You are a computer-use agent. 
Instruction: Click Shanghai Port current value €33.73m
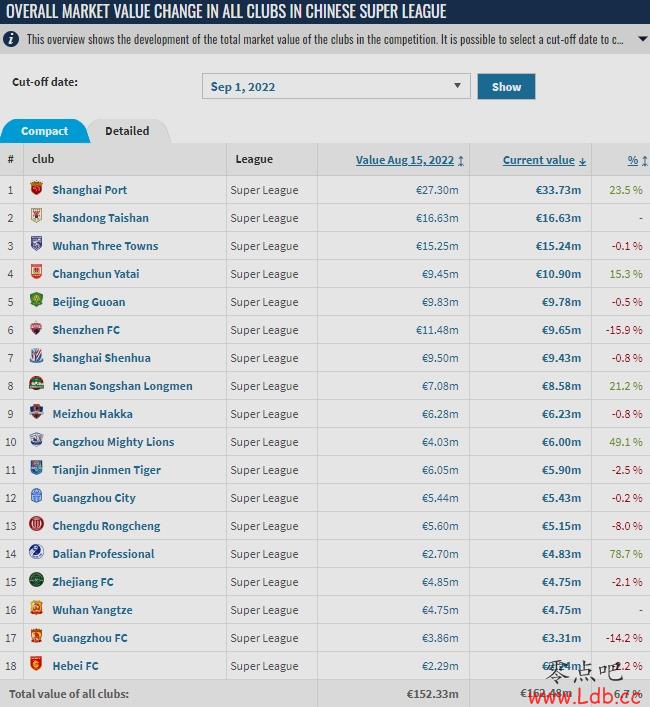(x=558, y=190)
